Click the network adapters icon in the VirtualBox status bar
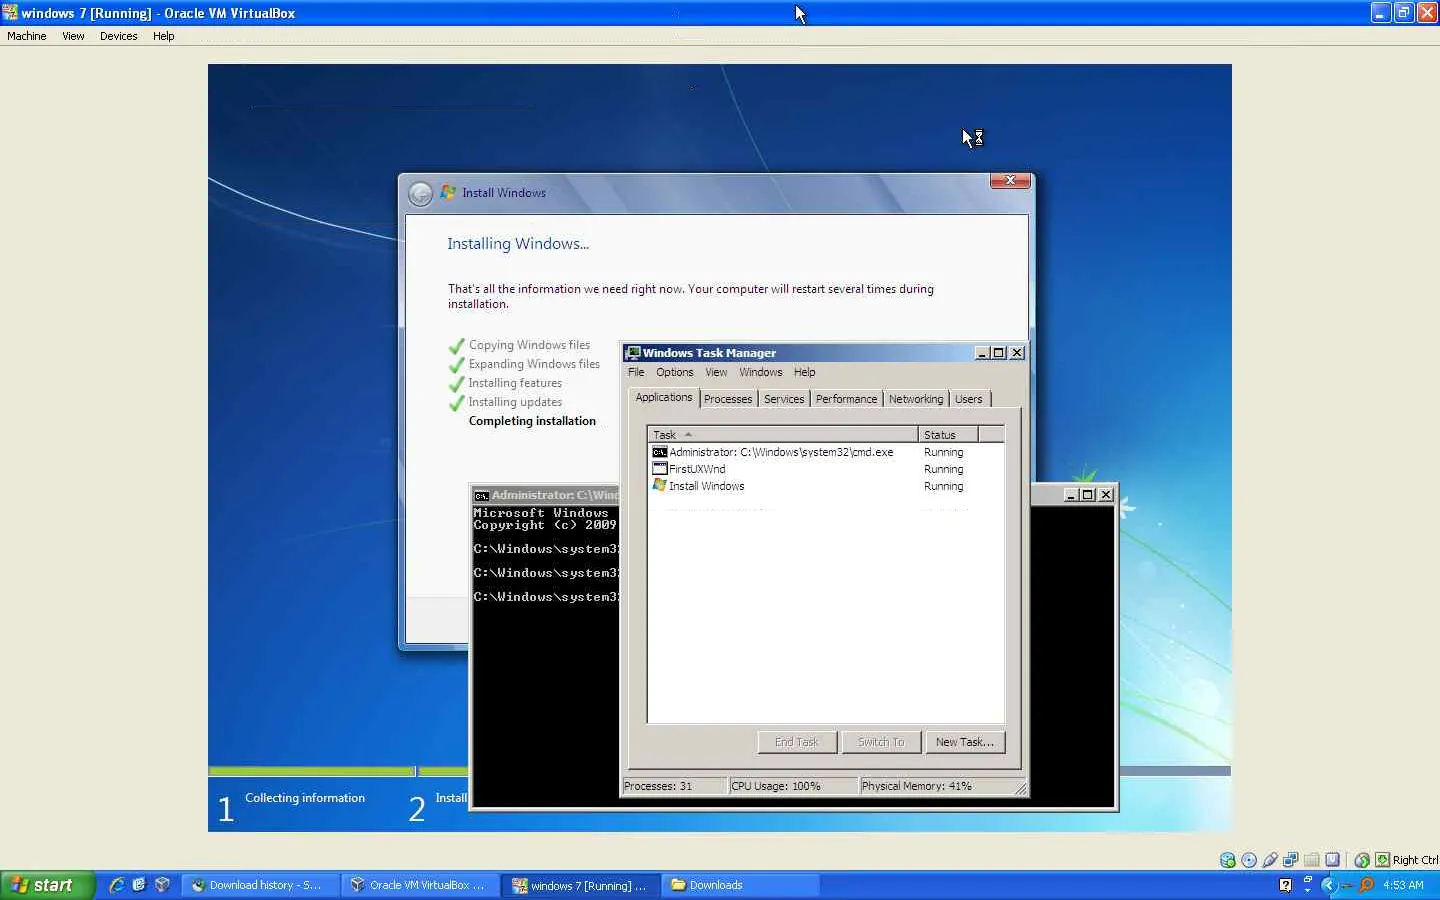Viewport: 1440px width, 900px height. click(x=1291, y=860)
